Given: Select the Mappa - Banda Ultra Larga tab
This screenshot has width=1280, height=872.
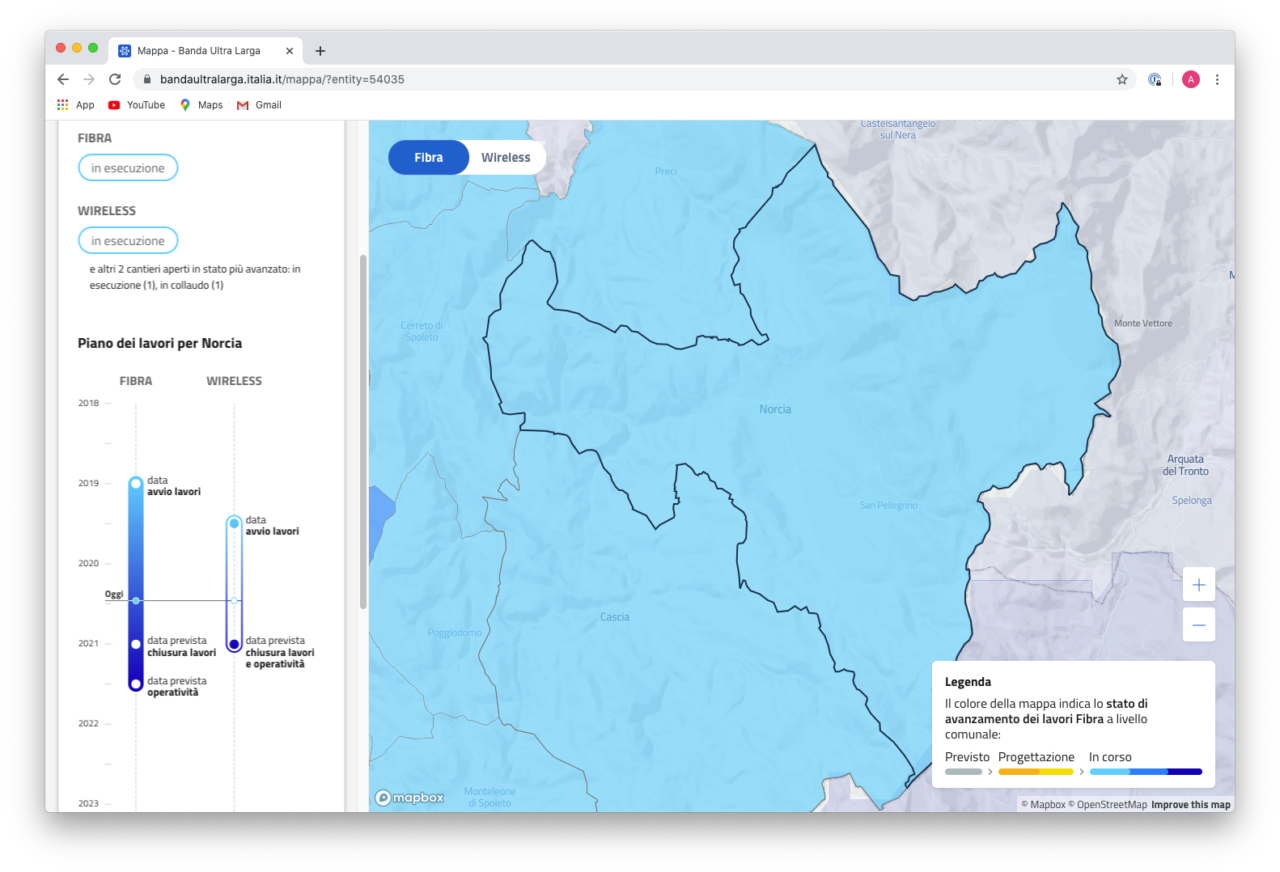Looking at the screenshot, I should (x=200, y=51).
